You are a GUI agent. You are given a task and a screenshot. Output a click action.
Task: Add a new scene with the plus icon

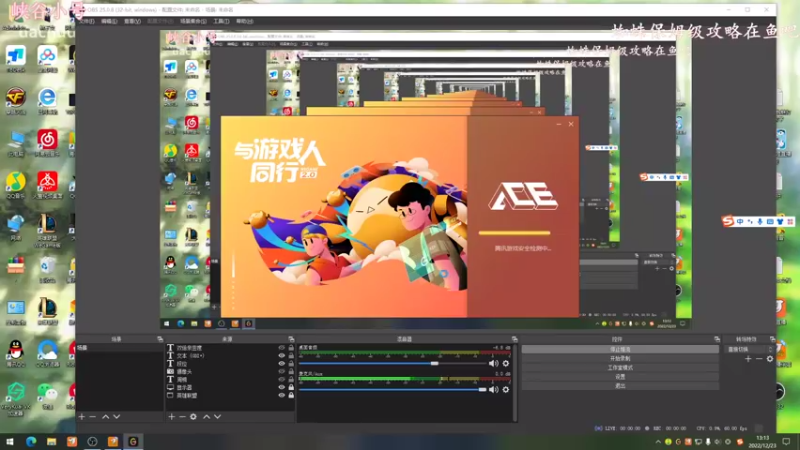[82, 417]
